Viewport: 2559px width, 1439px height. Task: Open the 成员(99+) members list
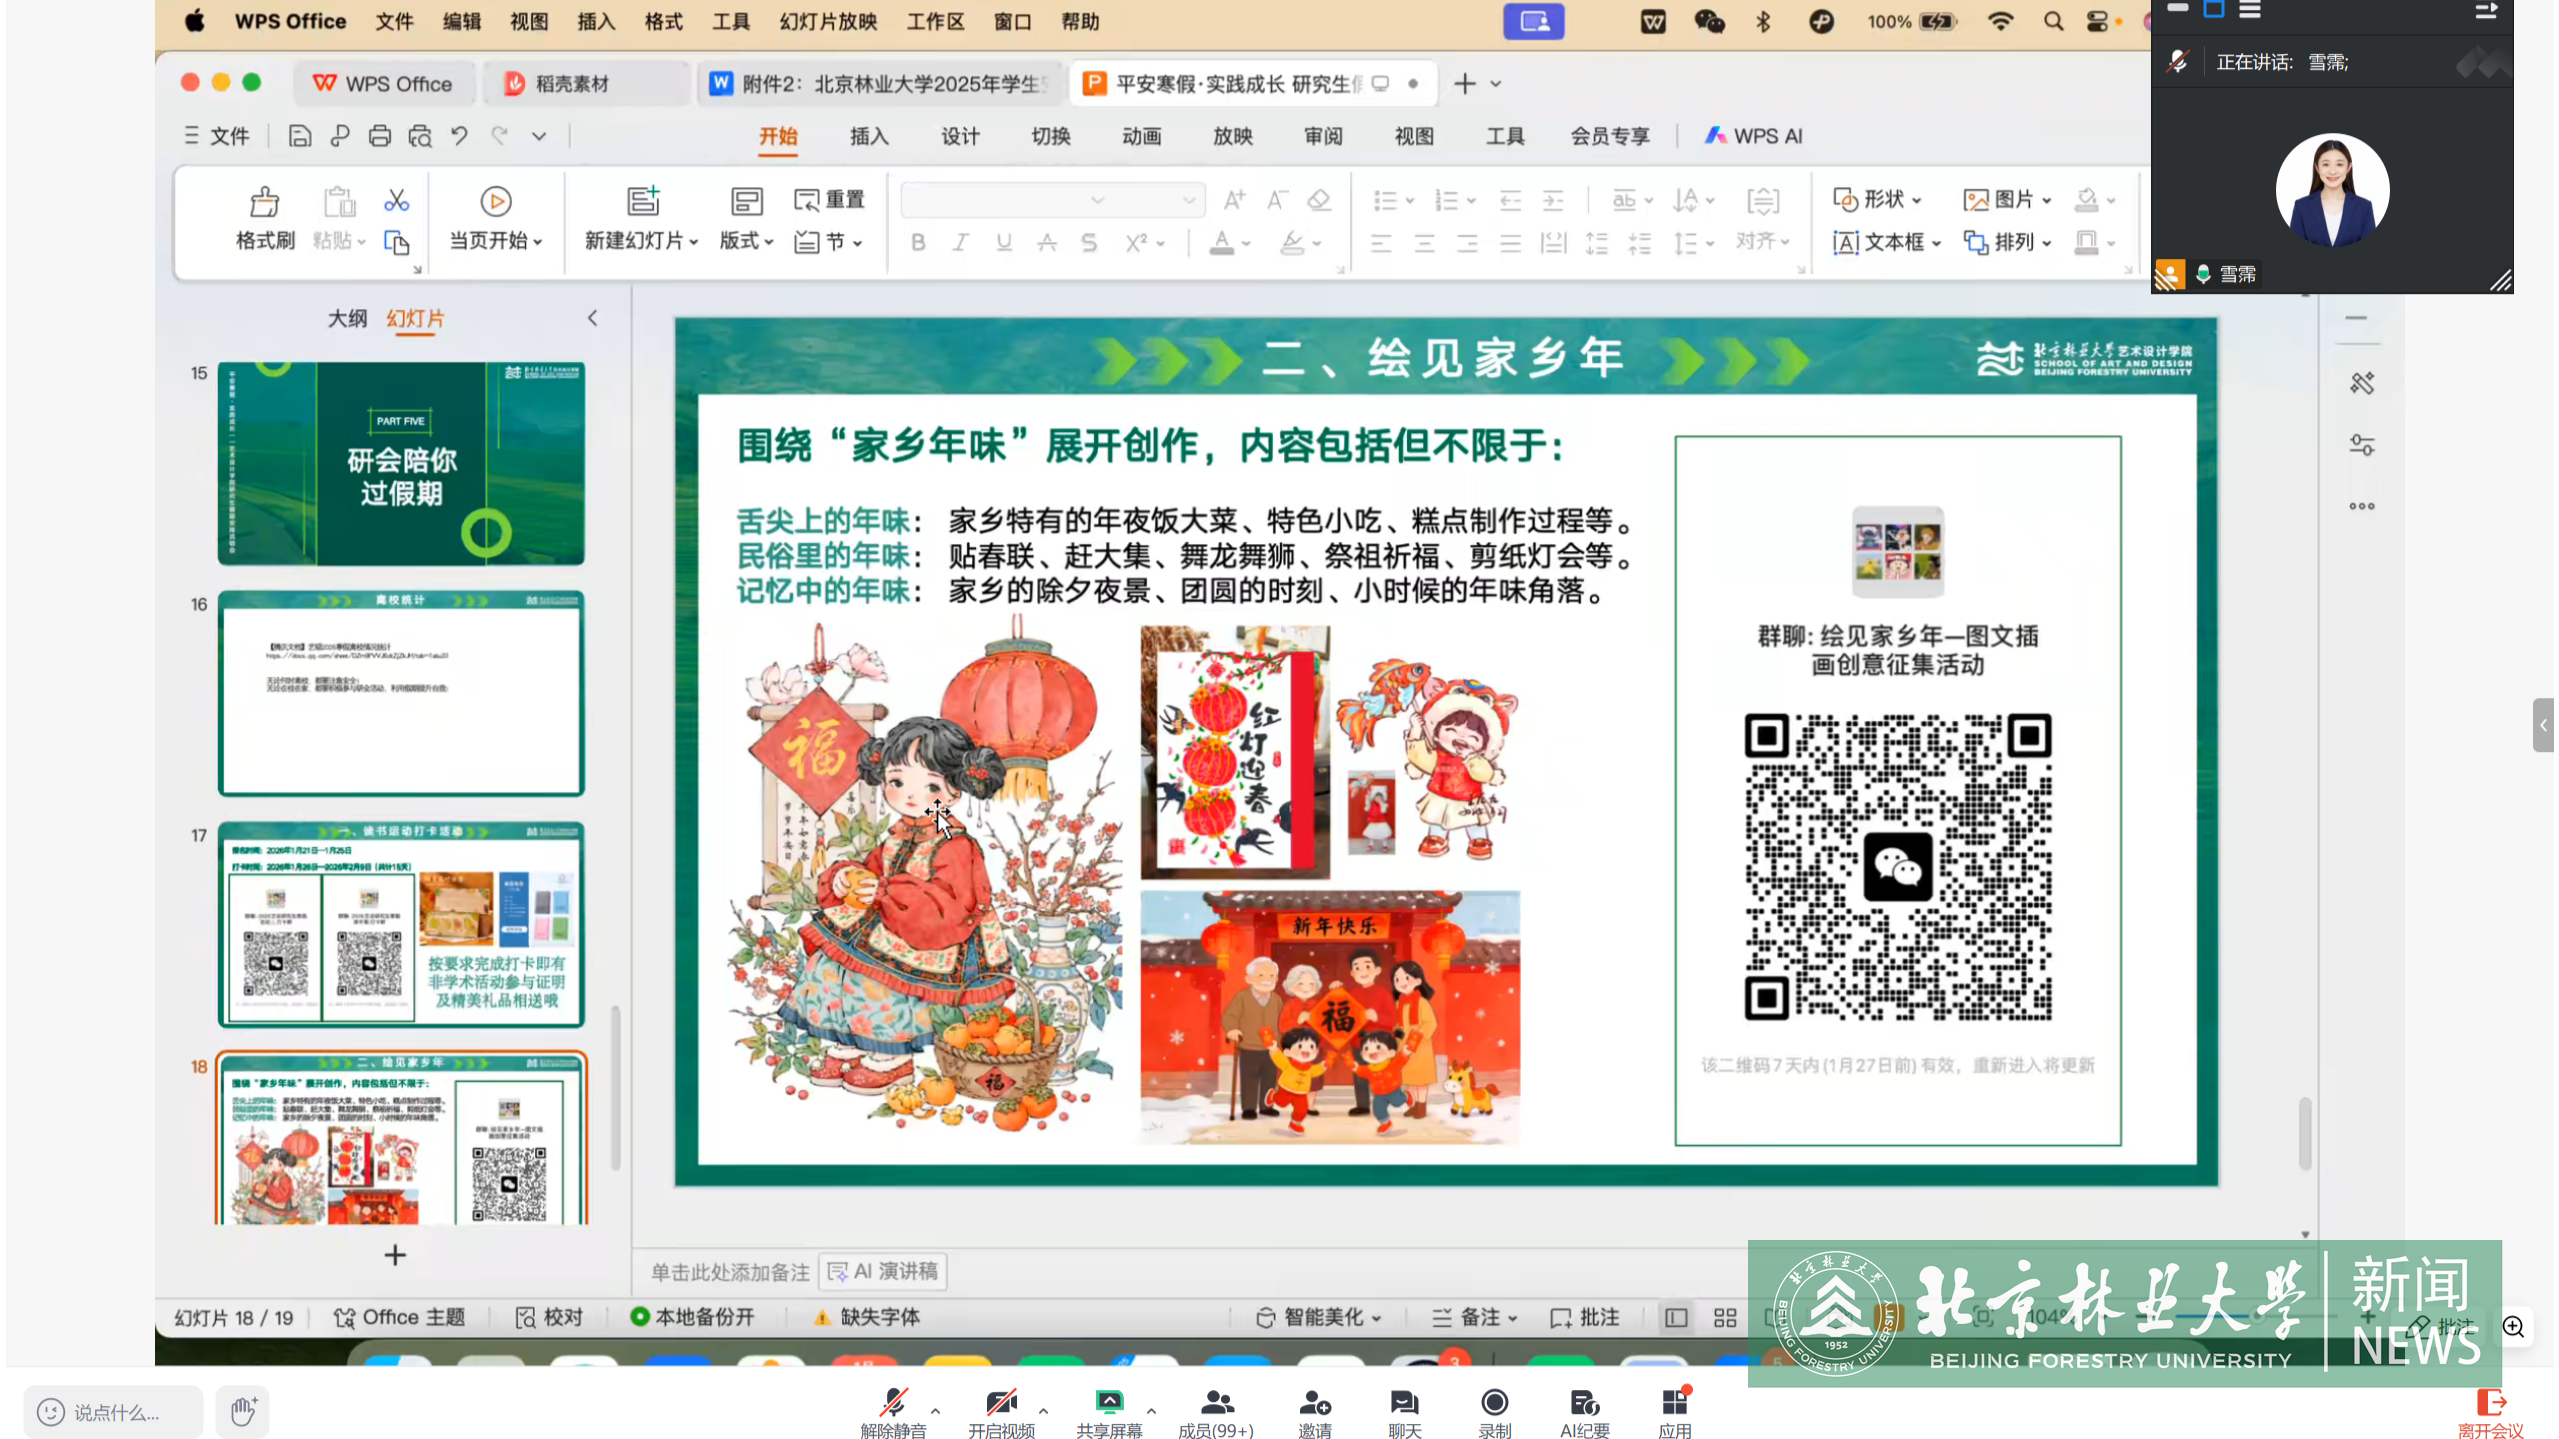click(1216, 1413)
